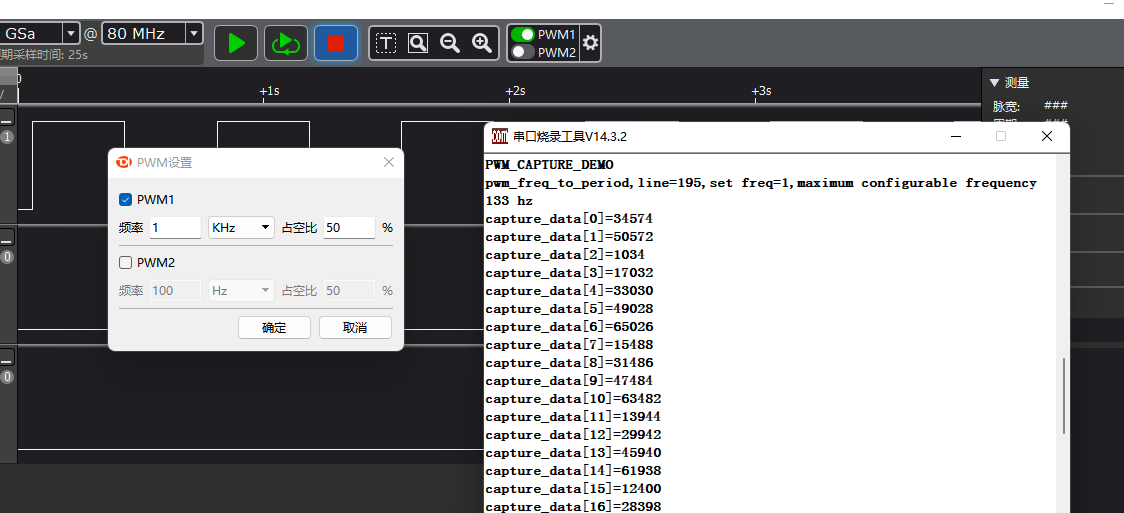Start a single capture with the green play button
Viewport: 1124px width, 513px height.
click(237, 44)
